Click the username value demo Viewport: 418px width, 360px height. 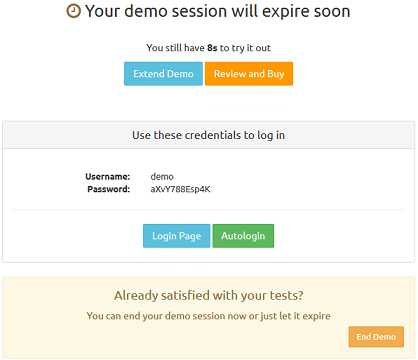coord(162,176)
